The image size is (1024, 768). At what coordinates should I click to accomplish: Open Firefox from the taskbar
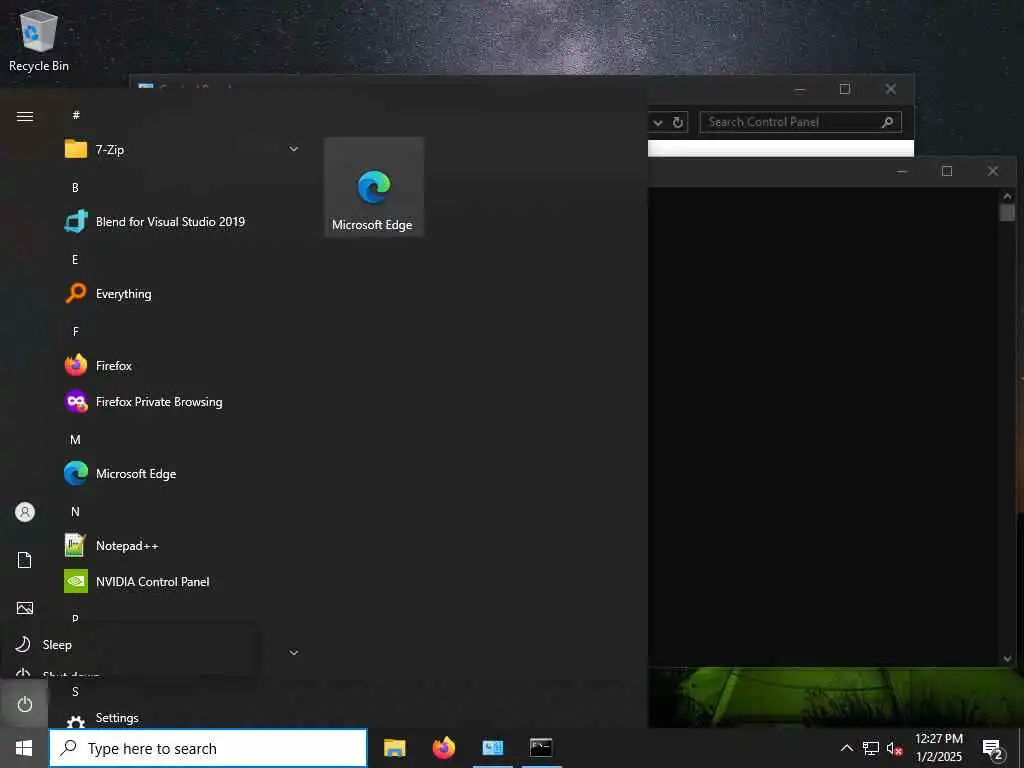pyautogui.click(x=444, y=748)
